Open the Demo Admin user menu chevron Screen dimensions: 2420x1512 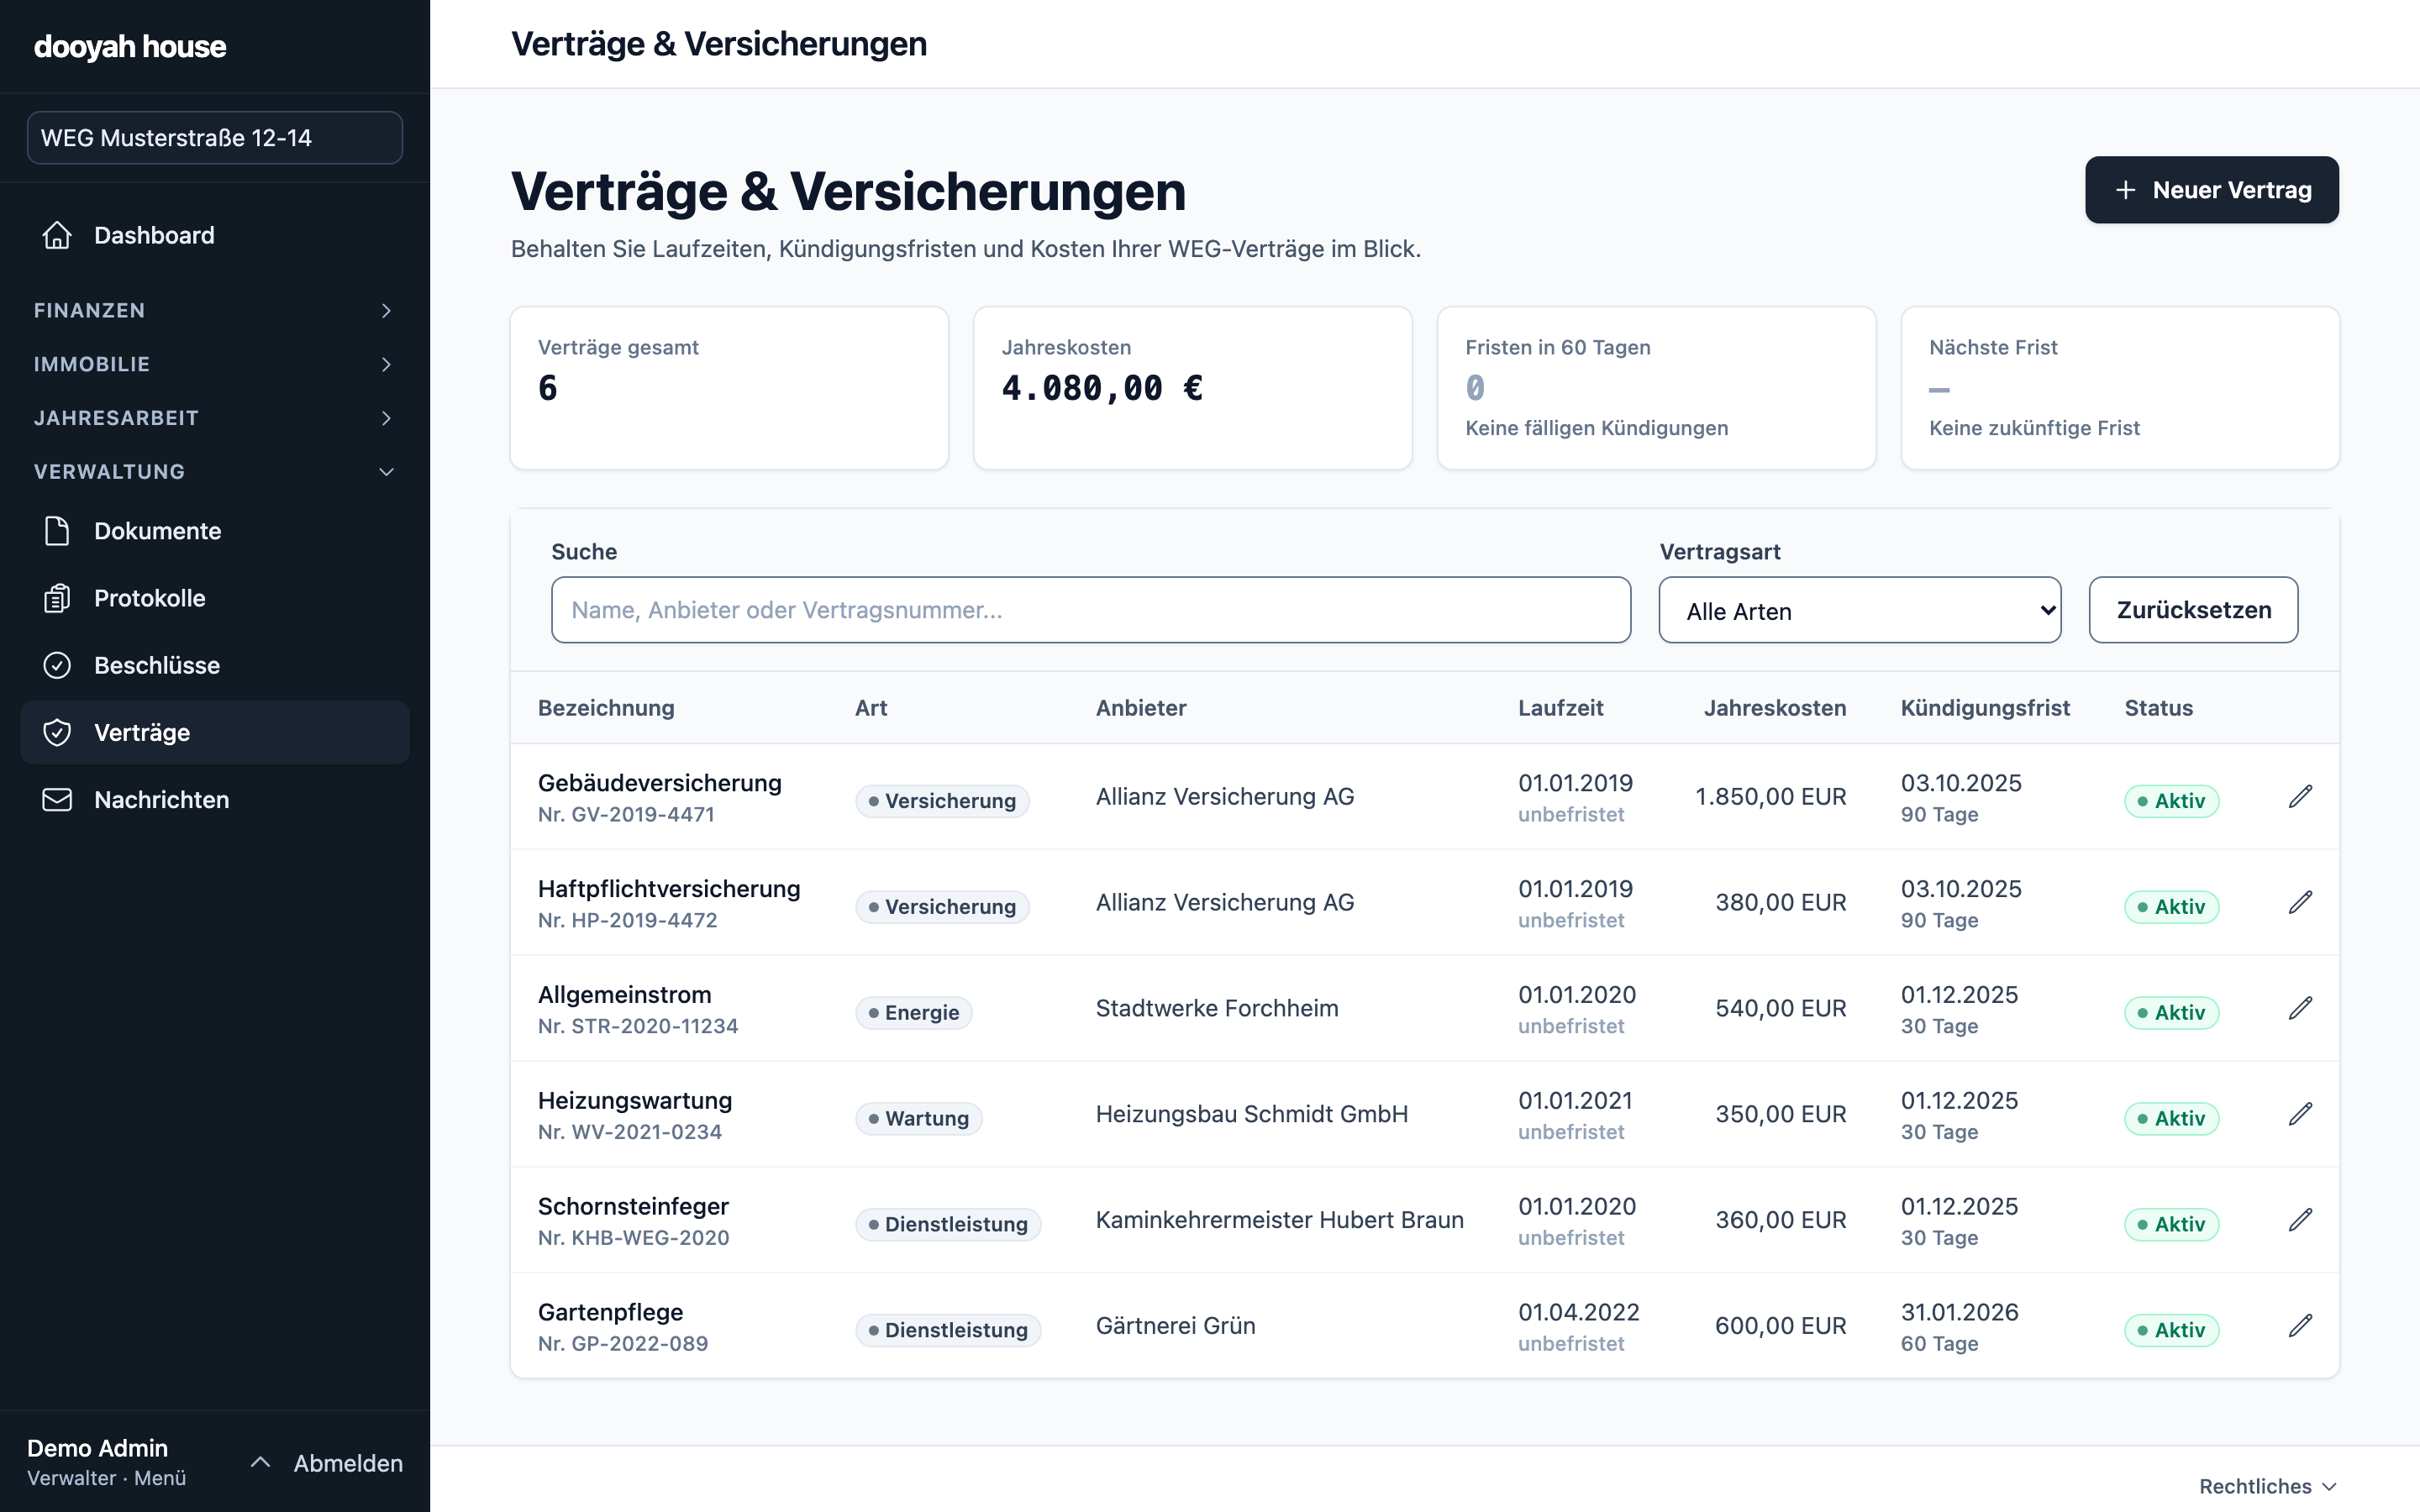[260, 1463]
